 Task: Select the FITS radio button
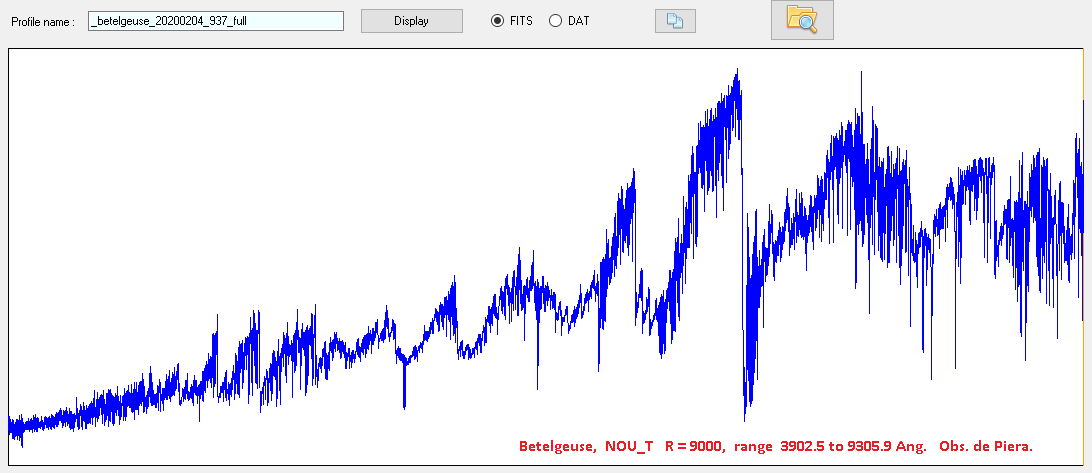pyautogui.click(x=497, y=21)
